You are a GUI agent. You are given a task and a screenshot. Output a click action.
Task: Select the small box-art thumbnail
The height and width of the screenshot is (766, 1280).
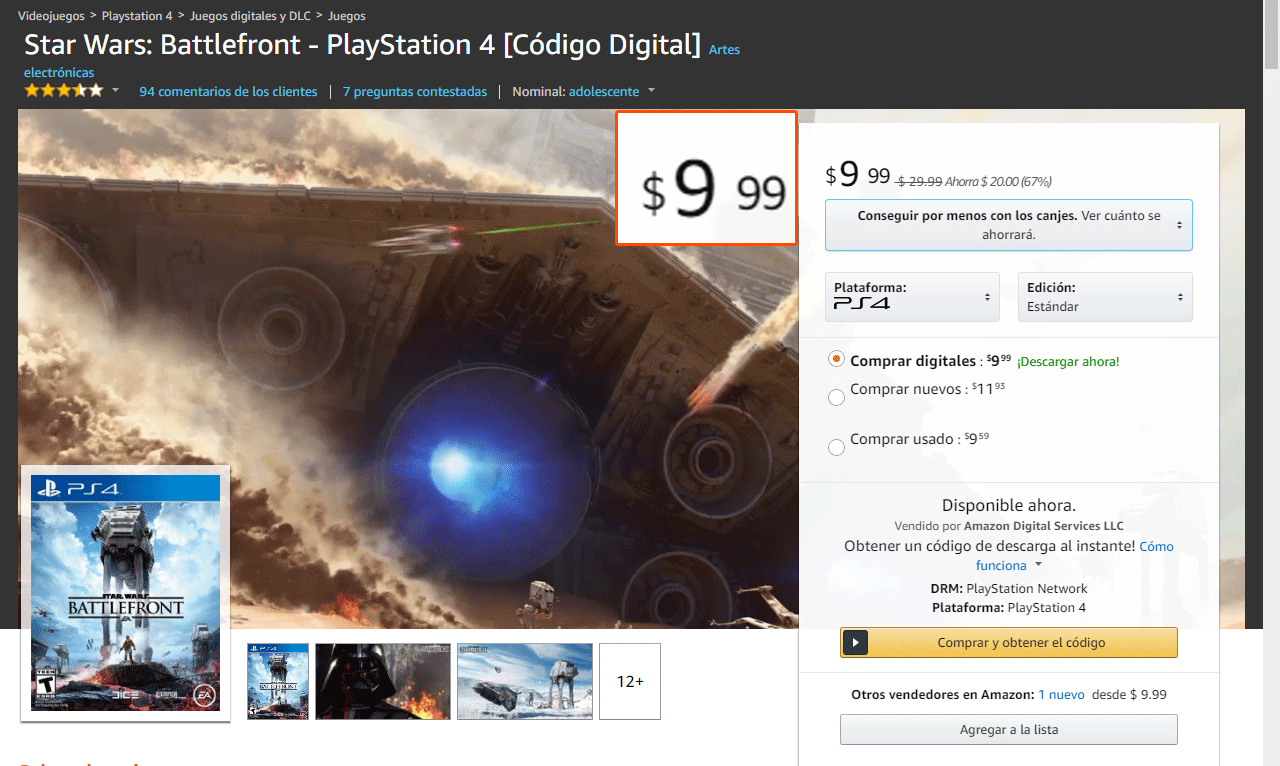point(278,681)
